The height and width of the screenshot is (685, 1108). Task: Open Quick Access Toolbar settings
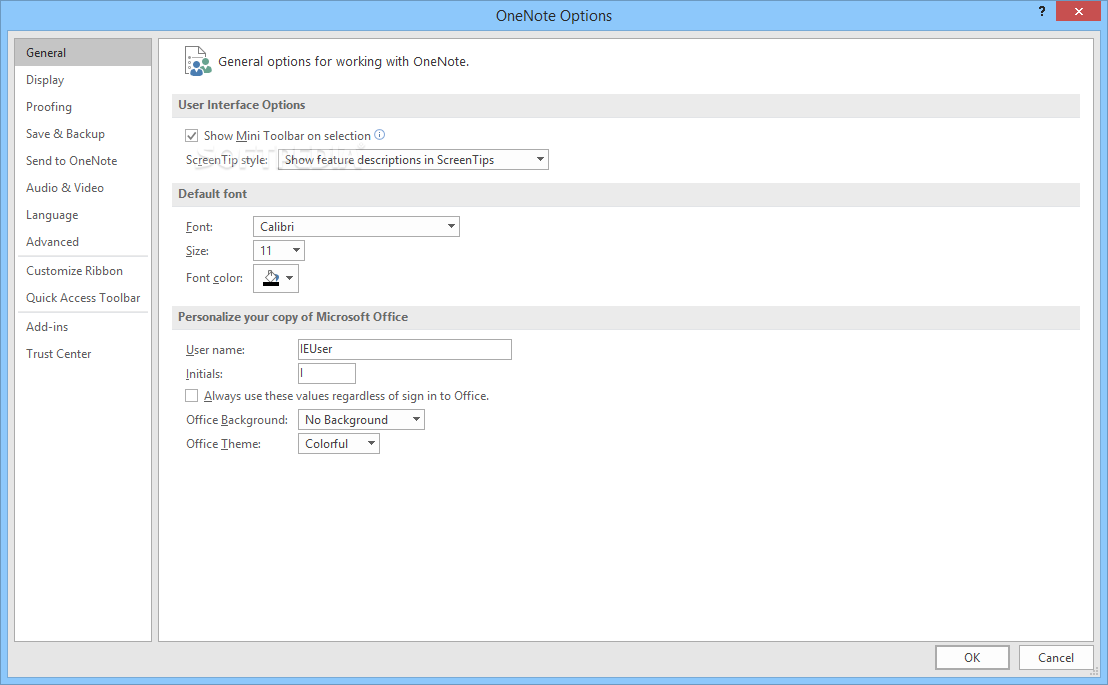83,298
